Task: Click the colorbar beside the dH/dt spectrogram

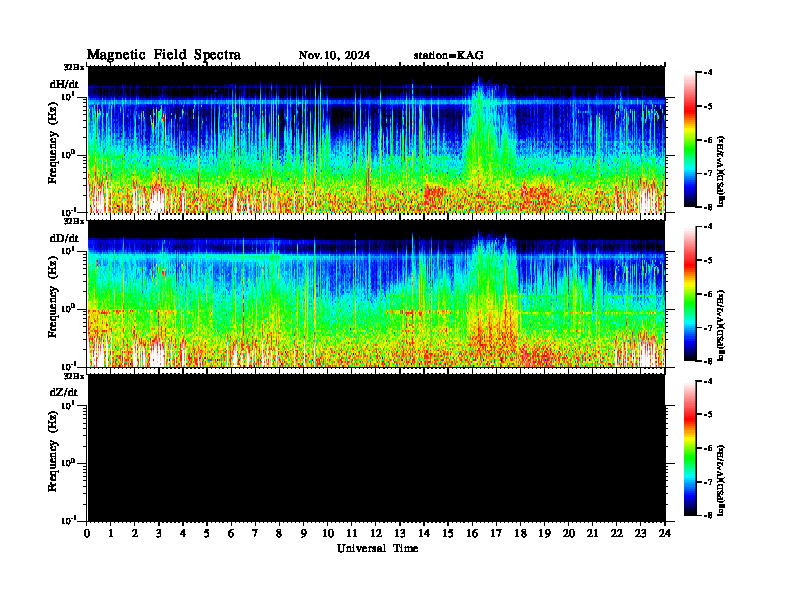Action: click(689, 139)
